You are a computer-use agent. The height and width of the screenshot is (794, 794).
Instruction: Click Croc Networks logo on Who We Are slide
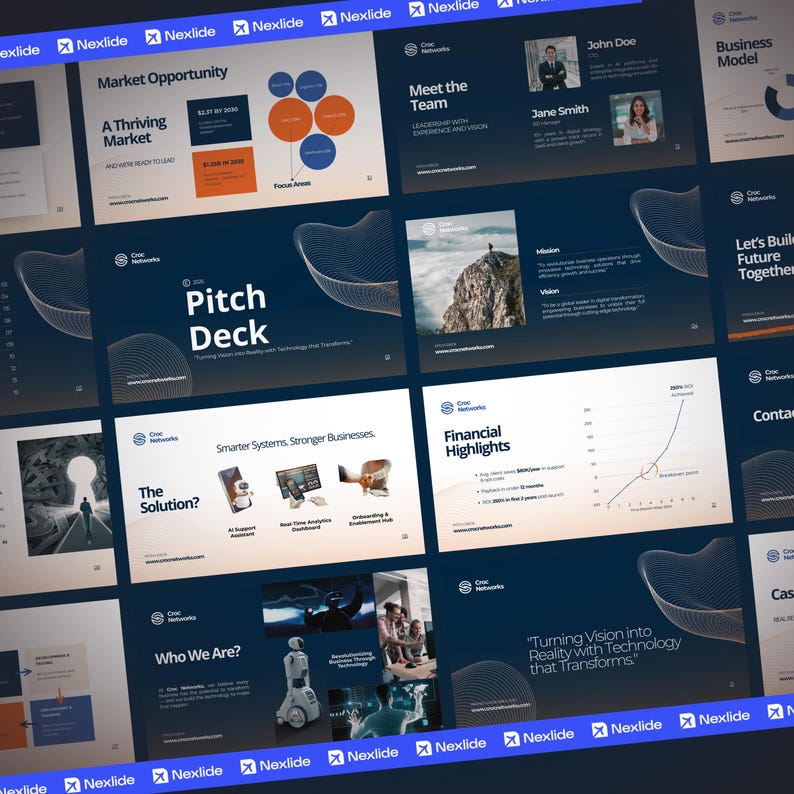point(173,617)
